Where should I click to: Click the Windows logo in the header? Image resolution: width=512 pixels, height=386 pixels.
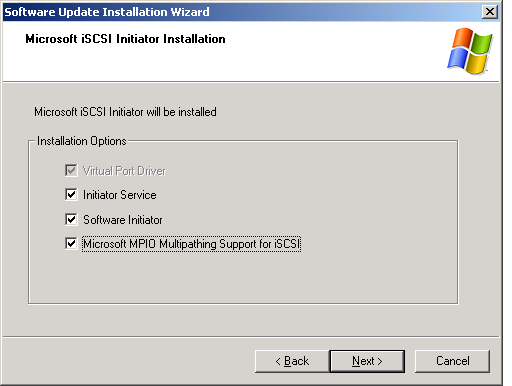click(x=470, y=51)
